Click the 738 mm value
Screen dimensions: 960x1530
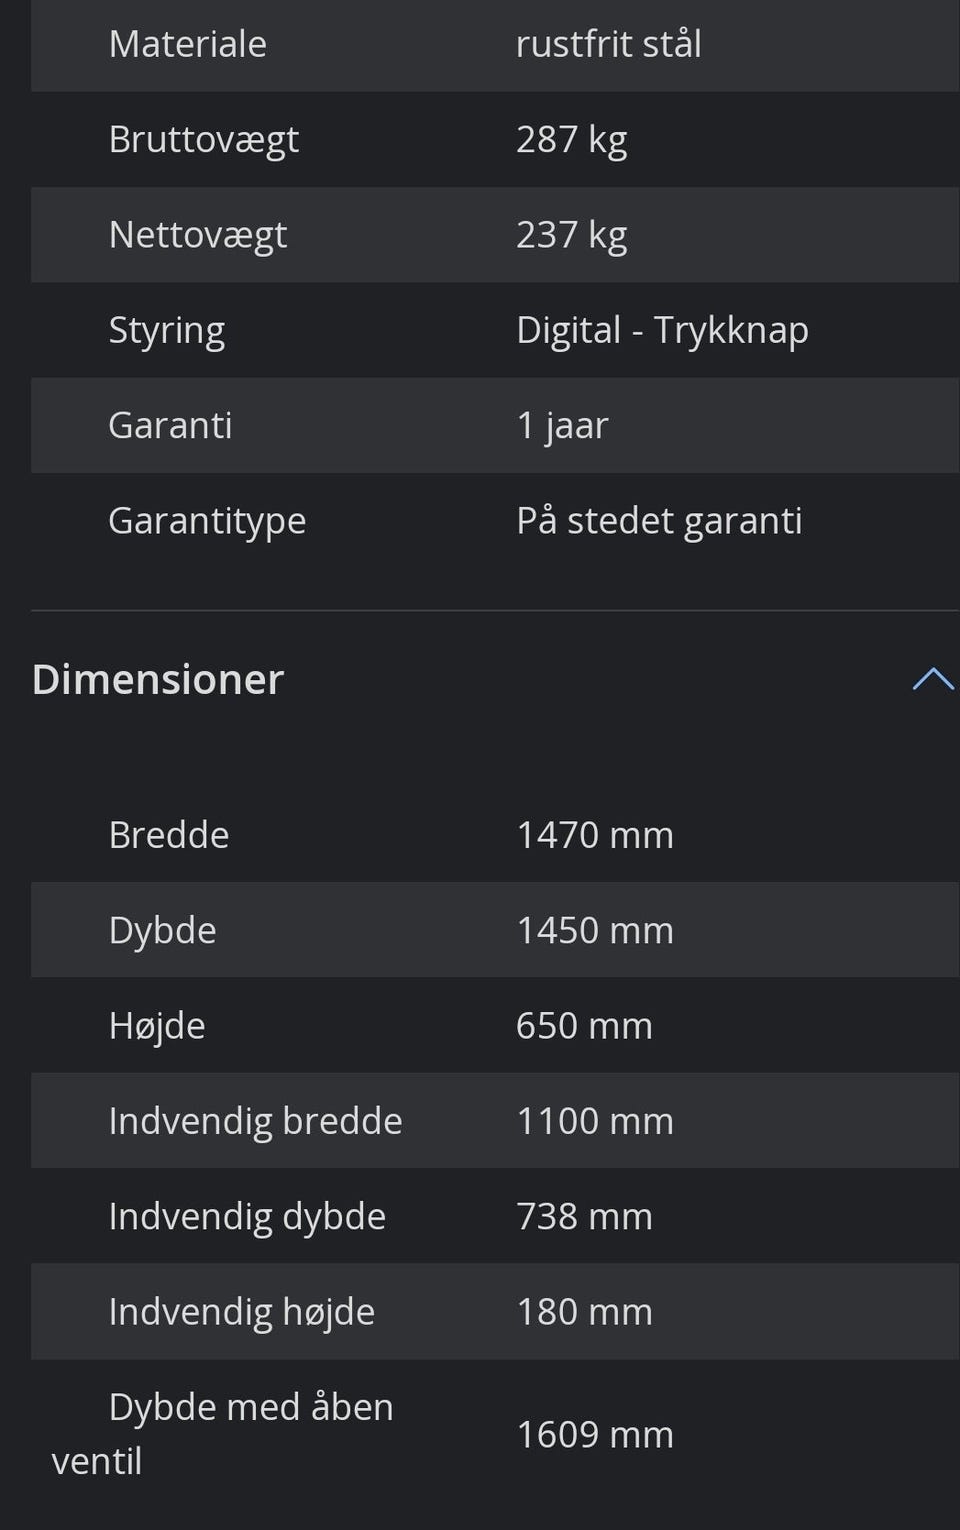tap(584, 1217)
